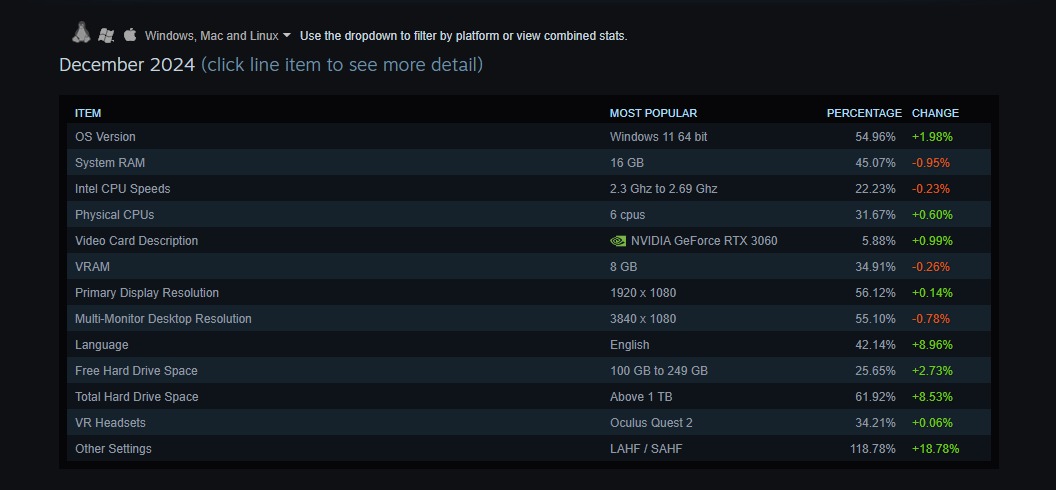Click Multi-Monitor Desktop Resolution row
1056x490 pixels.
pyautogui.click(x=529, y=319)
